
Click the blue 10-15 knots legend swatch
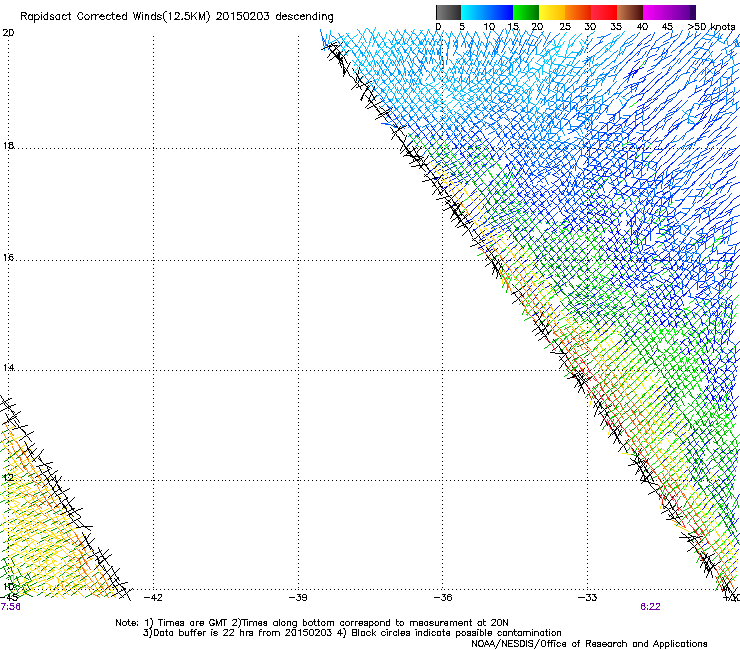click(x=500, y=12)
